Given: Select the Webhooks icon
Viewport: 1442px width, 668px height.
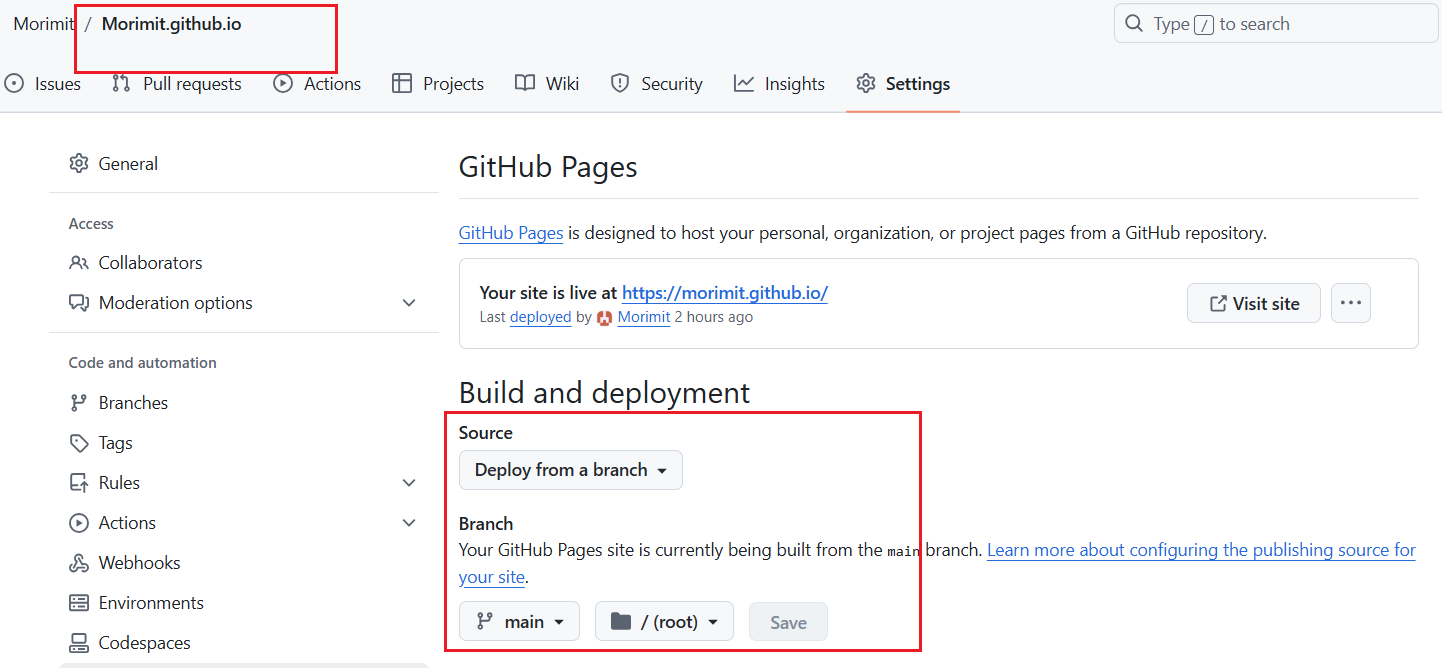Looking at the screenshot, I should coord(79,562).
